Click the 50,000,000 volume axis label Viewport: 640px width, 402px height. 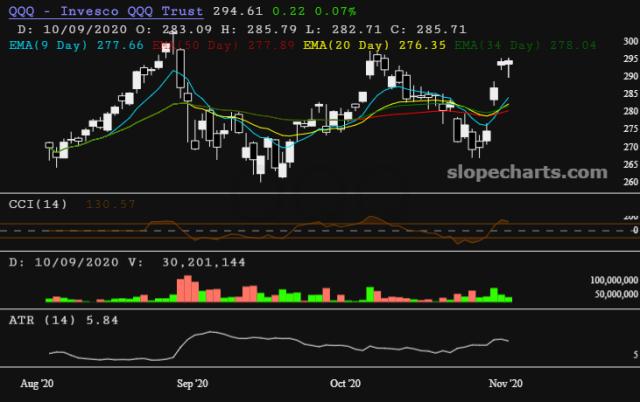click(x=616, y=294)
